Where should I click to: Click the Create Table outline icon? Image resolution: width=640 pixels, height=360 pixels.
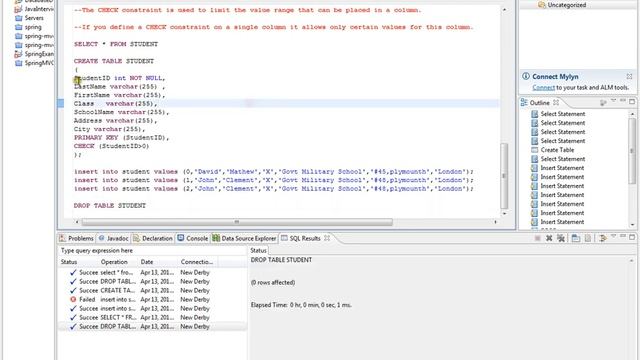[535, 150]
